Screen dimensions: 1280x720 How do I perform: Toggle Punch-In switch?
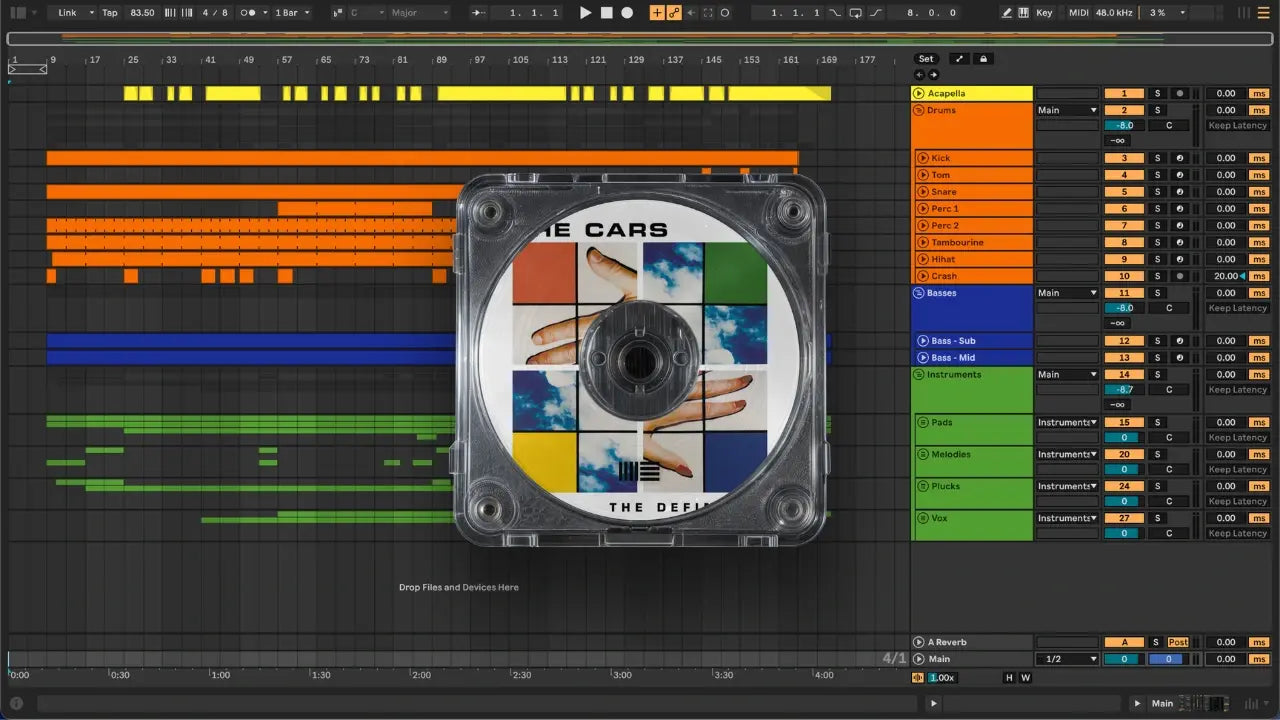[x=836, y=13]
